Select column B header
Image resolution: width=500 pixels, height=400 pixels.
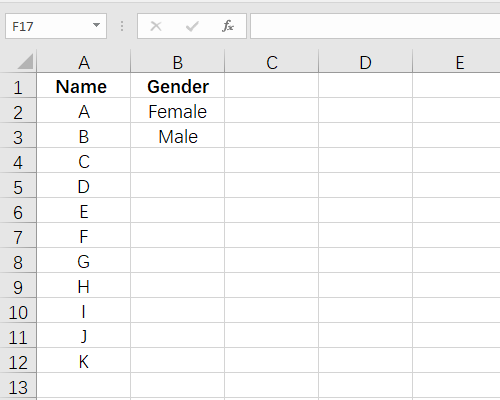pyautogui.click(x=178, y=62)
